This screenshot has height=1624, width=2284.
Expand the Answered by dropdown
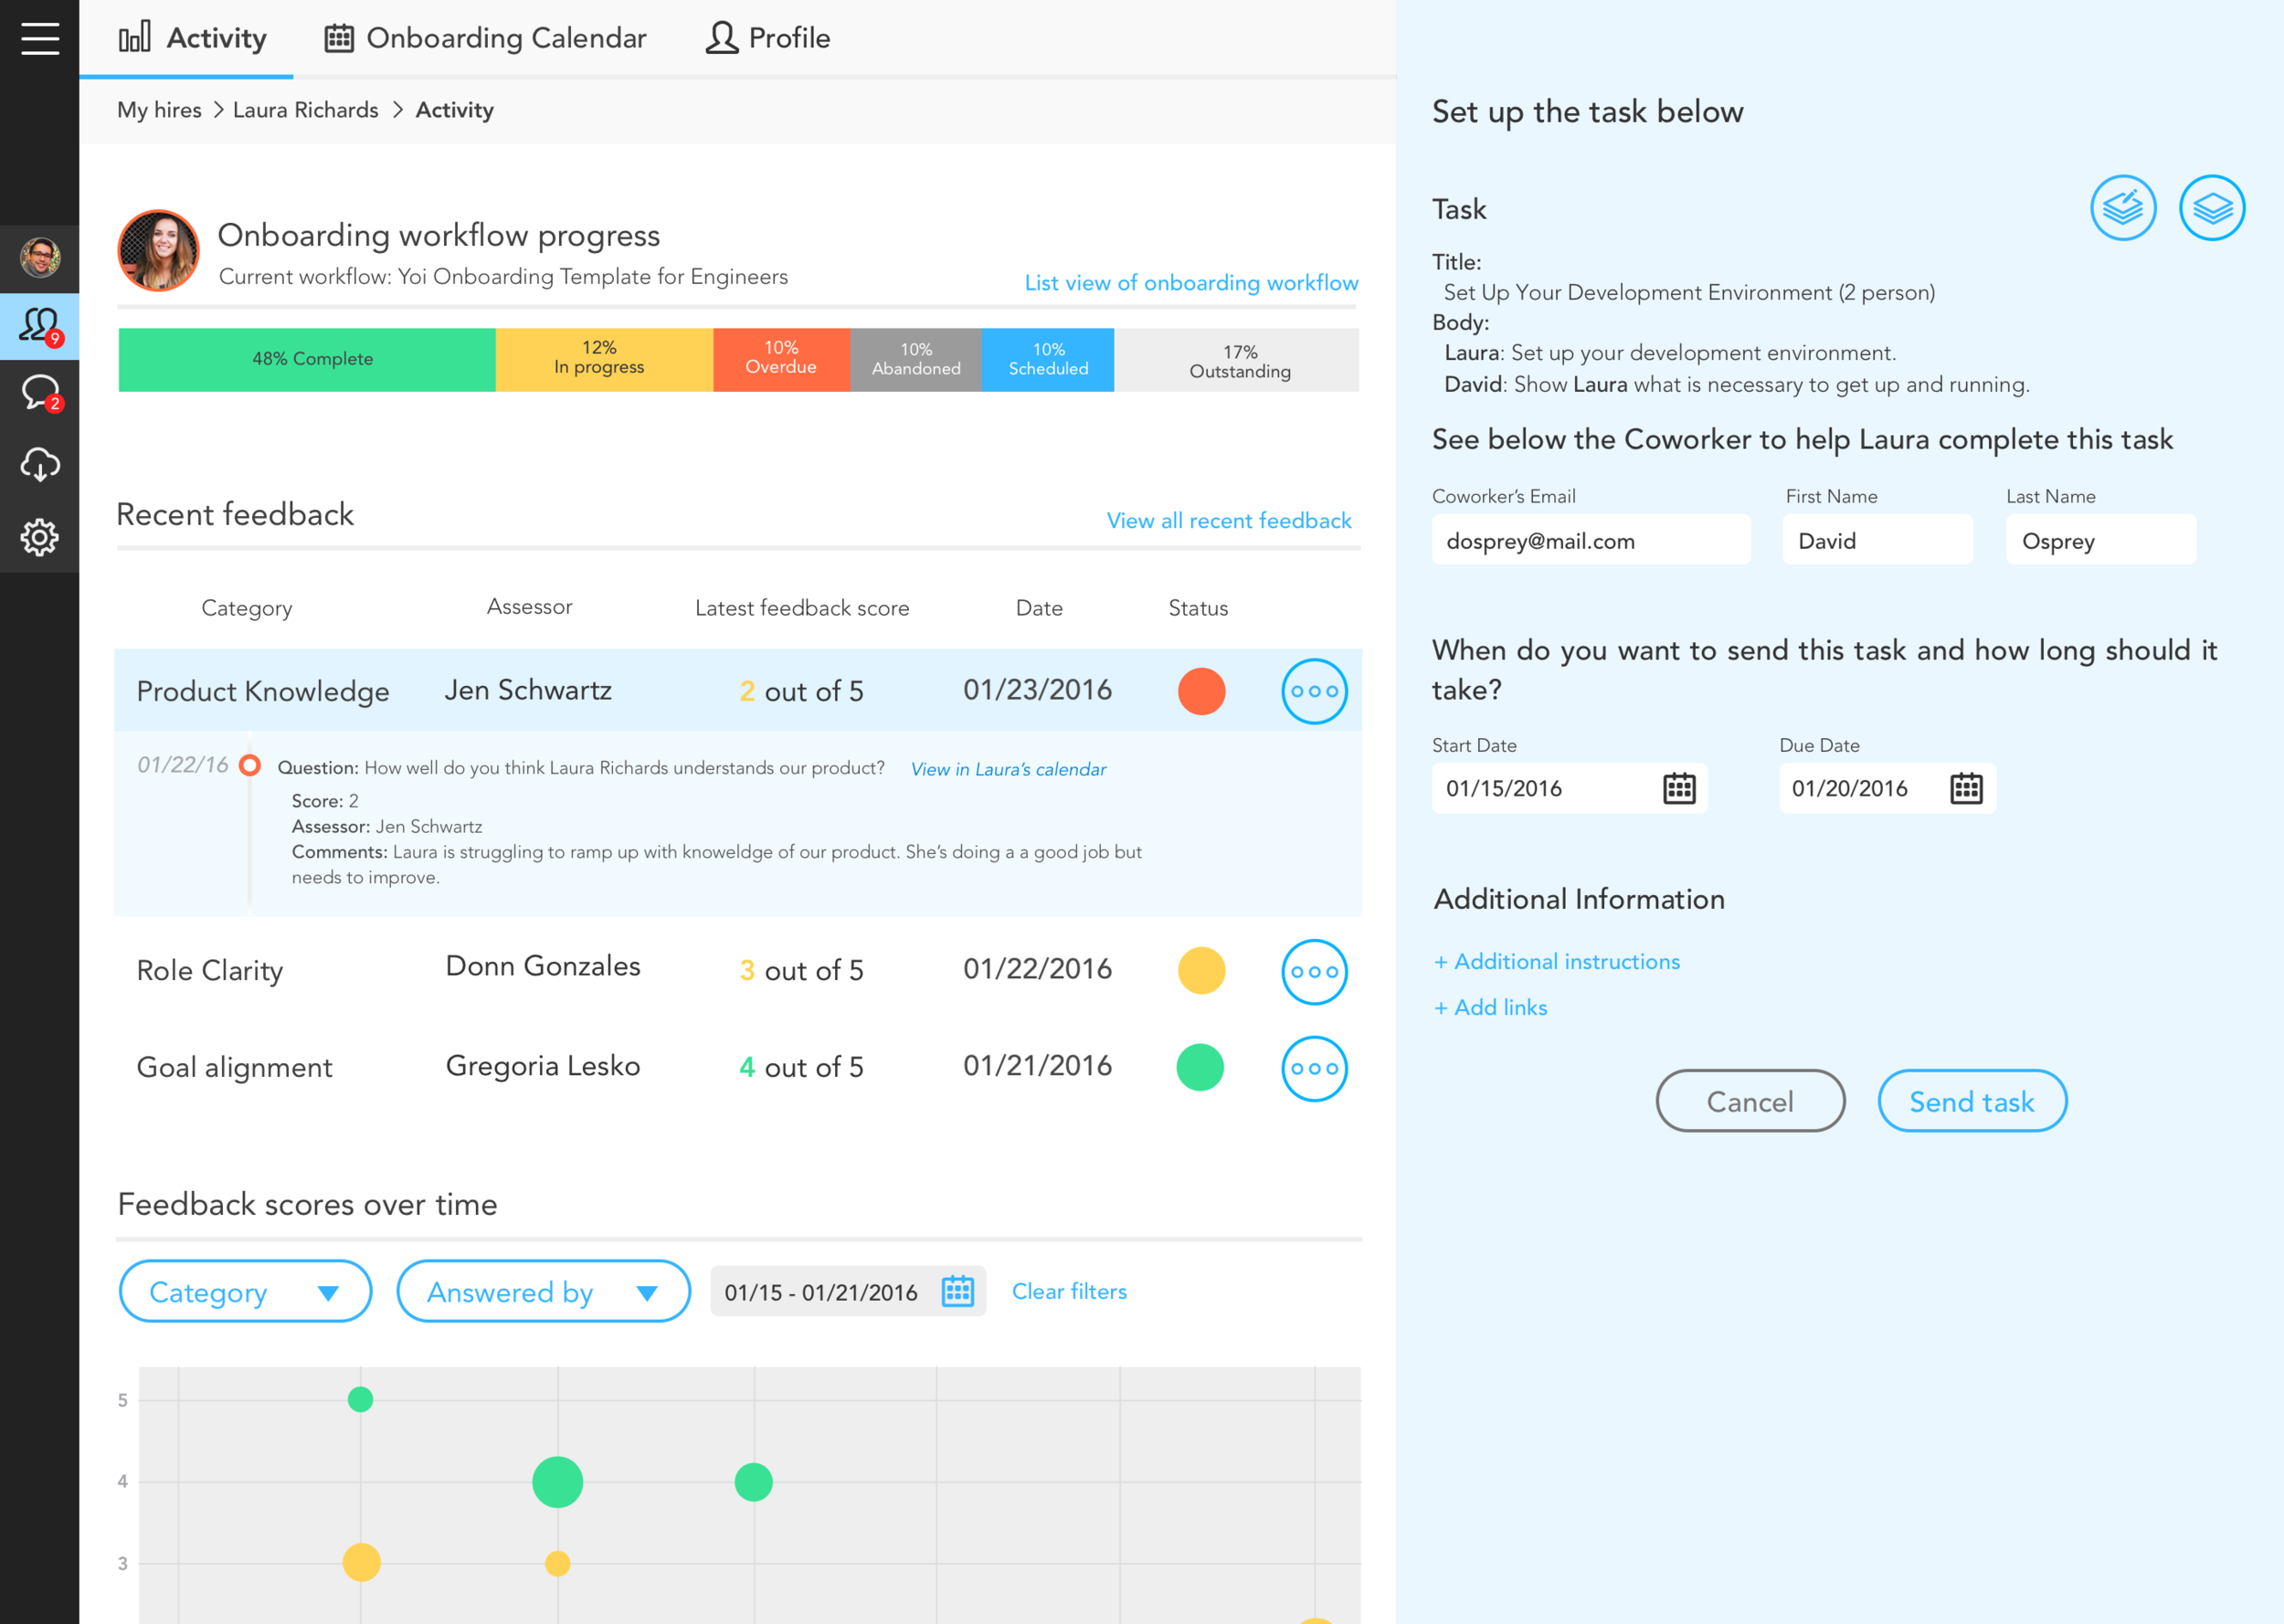click(543, 1291)
